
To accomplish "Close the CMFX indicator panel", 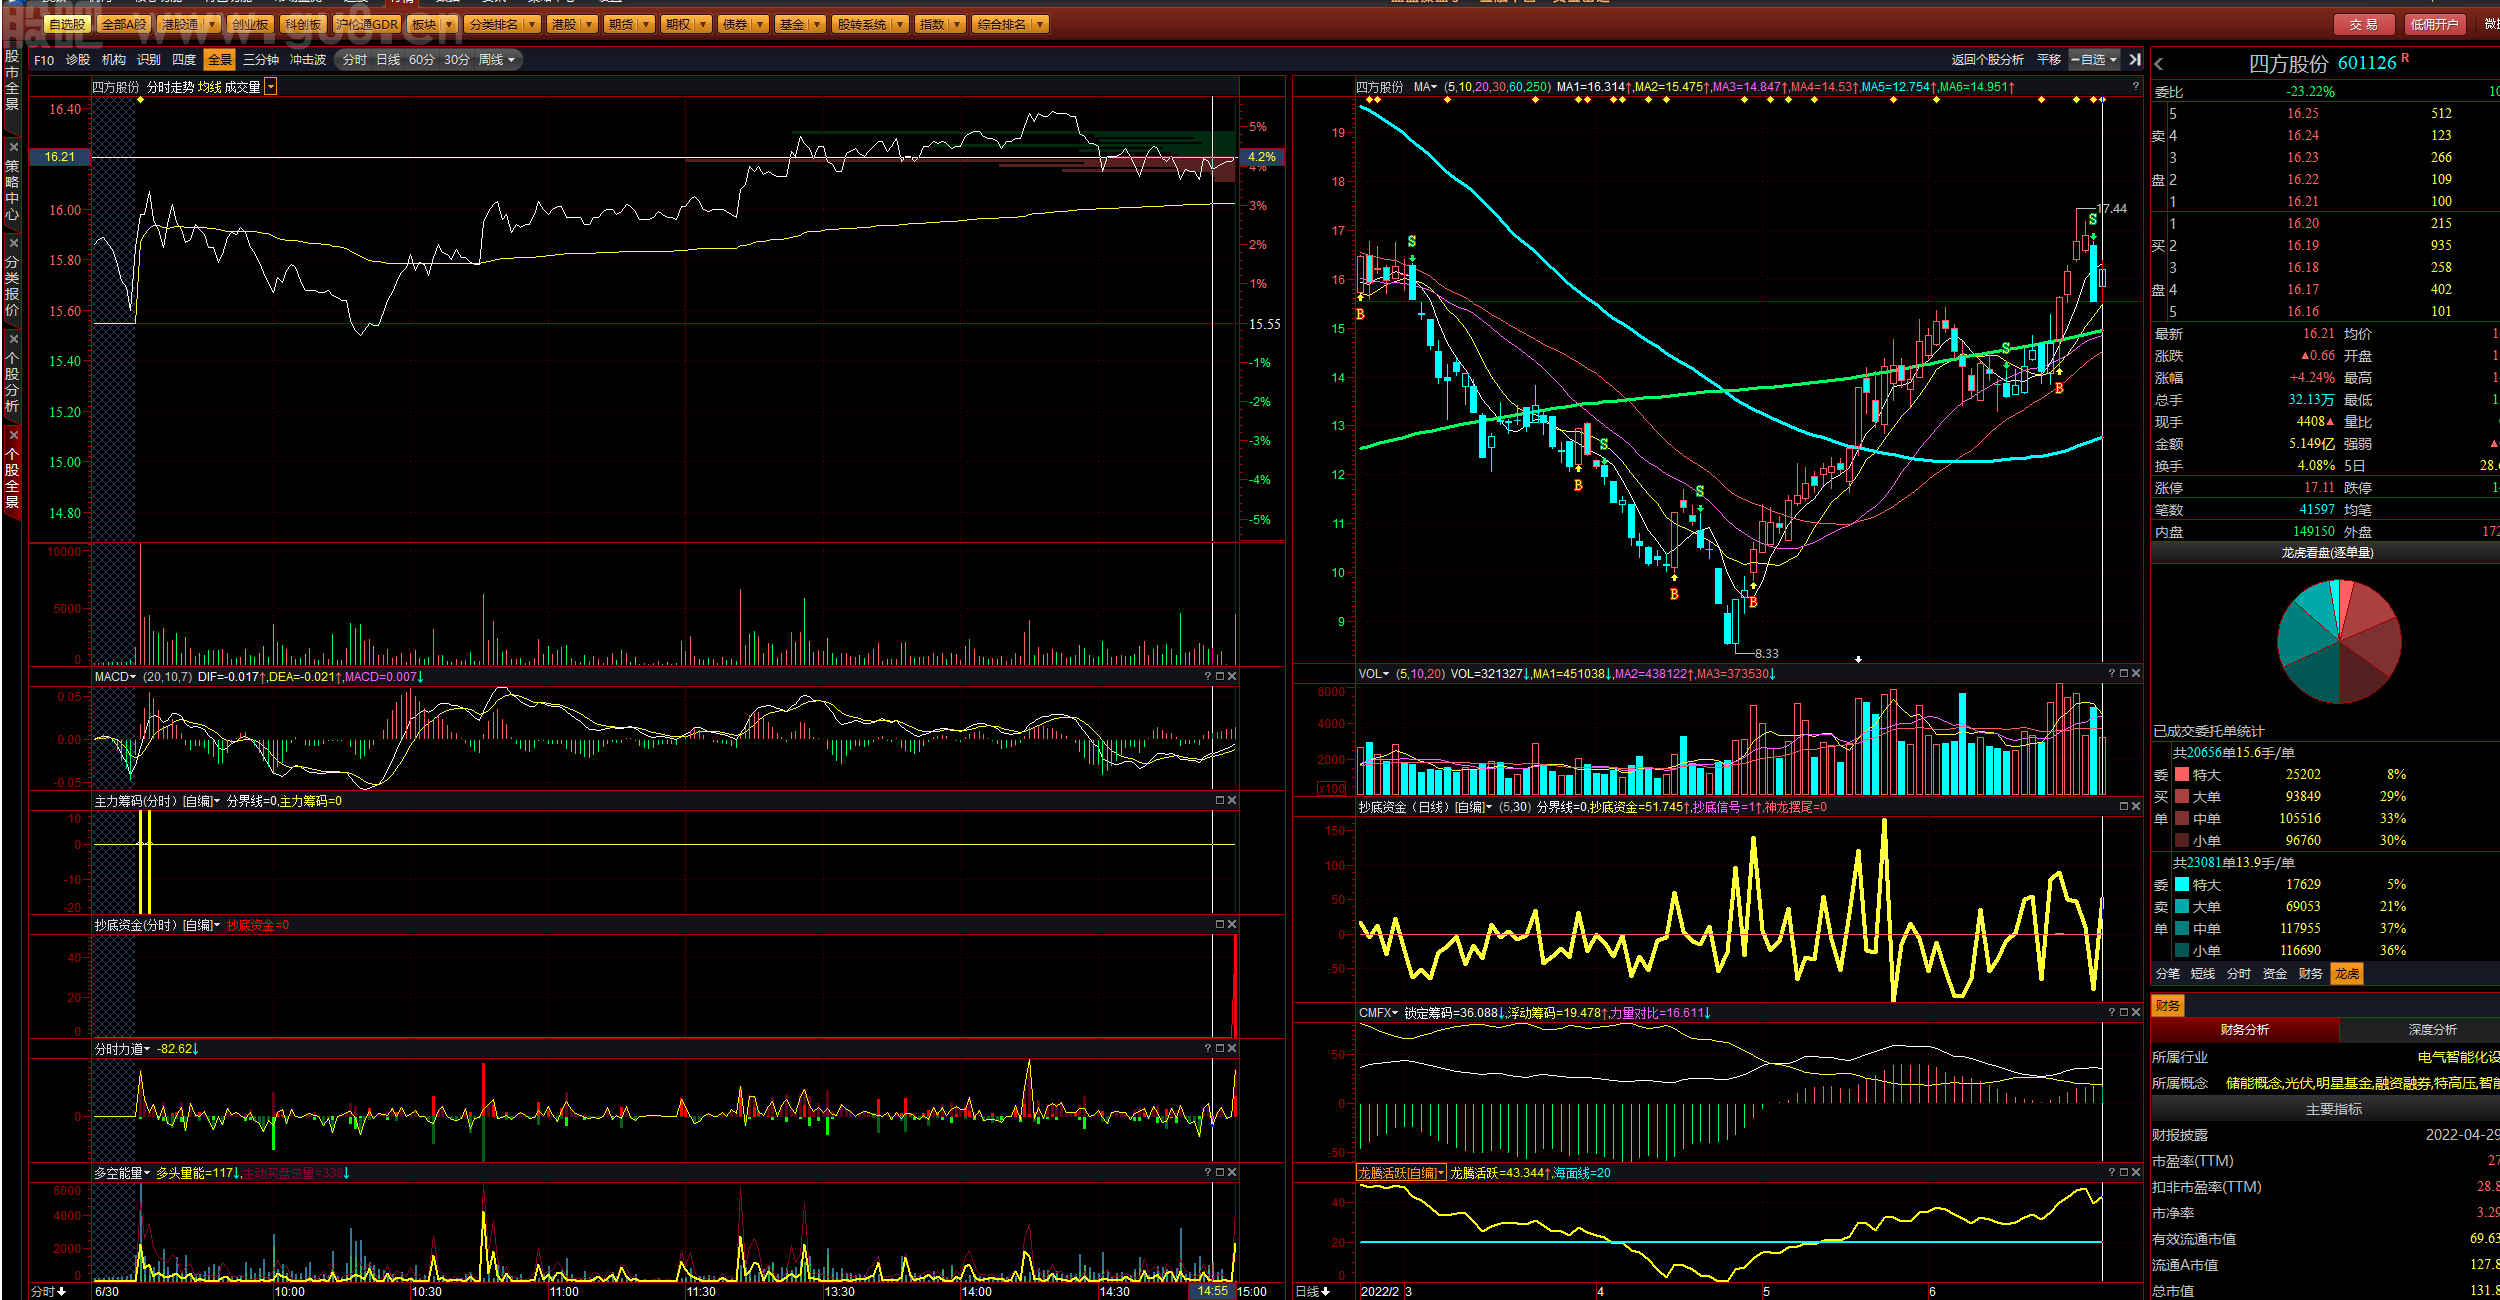I will (2136, 1013).
